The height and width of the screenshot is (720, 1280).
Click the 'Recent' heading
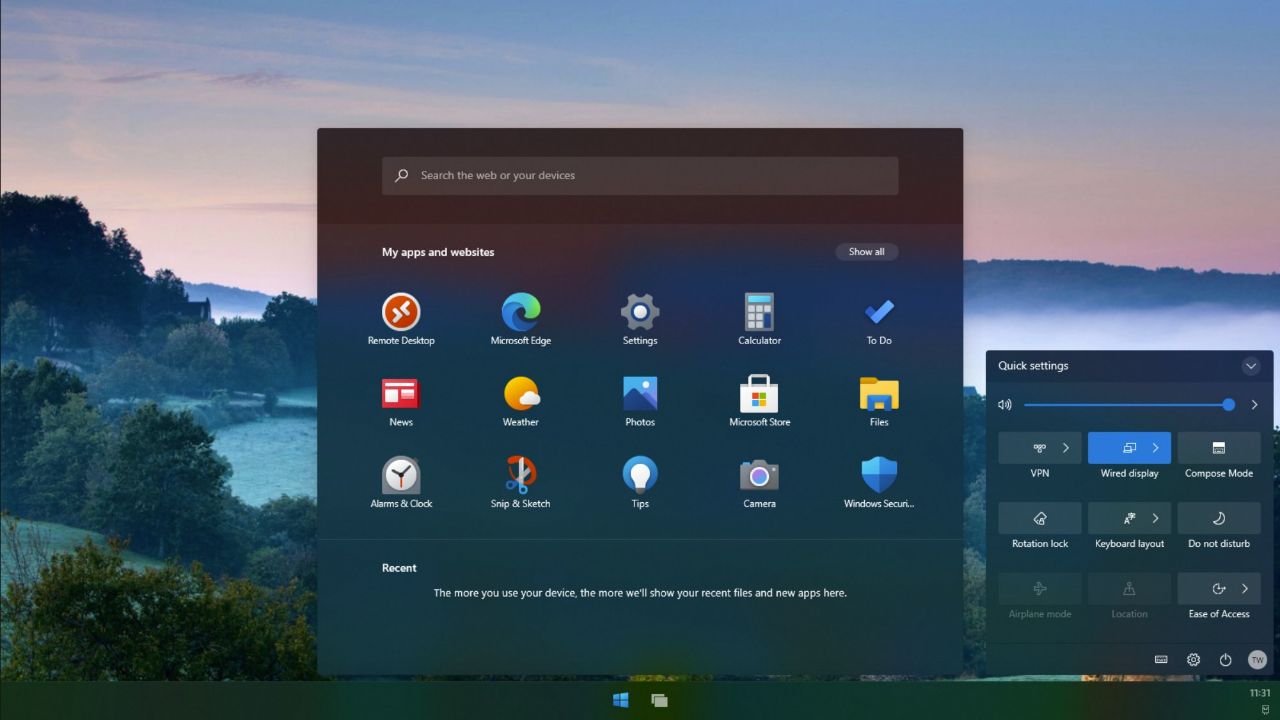coord(399,568)
